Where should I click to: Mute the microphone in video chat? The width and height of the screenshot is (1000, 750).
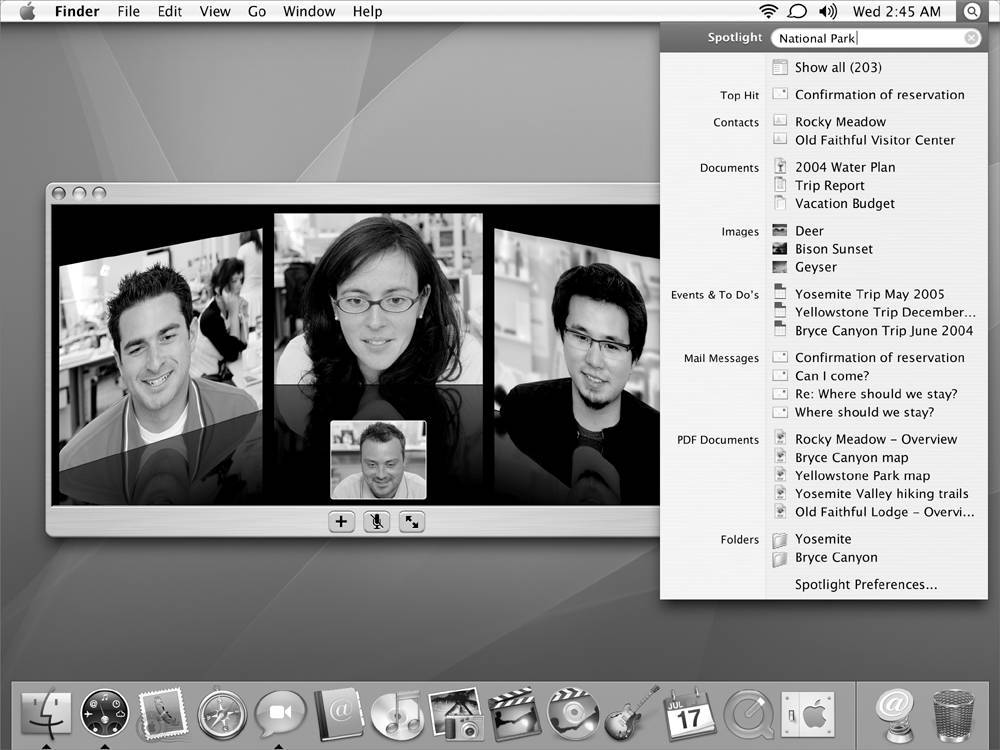click(376, 522)
